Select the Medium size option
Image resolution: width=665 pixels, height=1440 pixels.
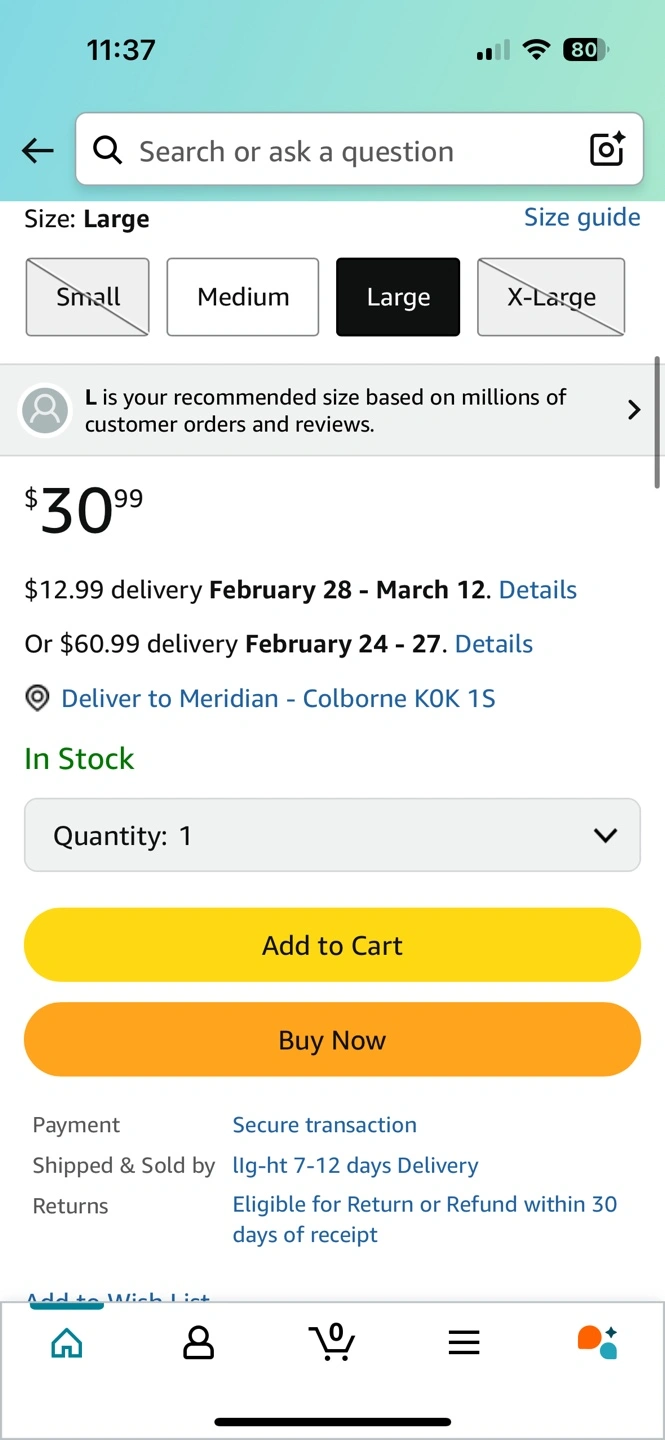pyautogui.click(x=243, y=297)
